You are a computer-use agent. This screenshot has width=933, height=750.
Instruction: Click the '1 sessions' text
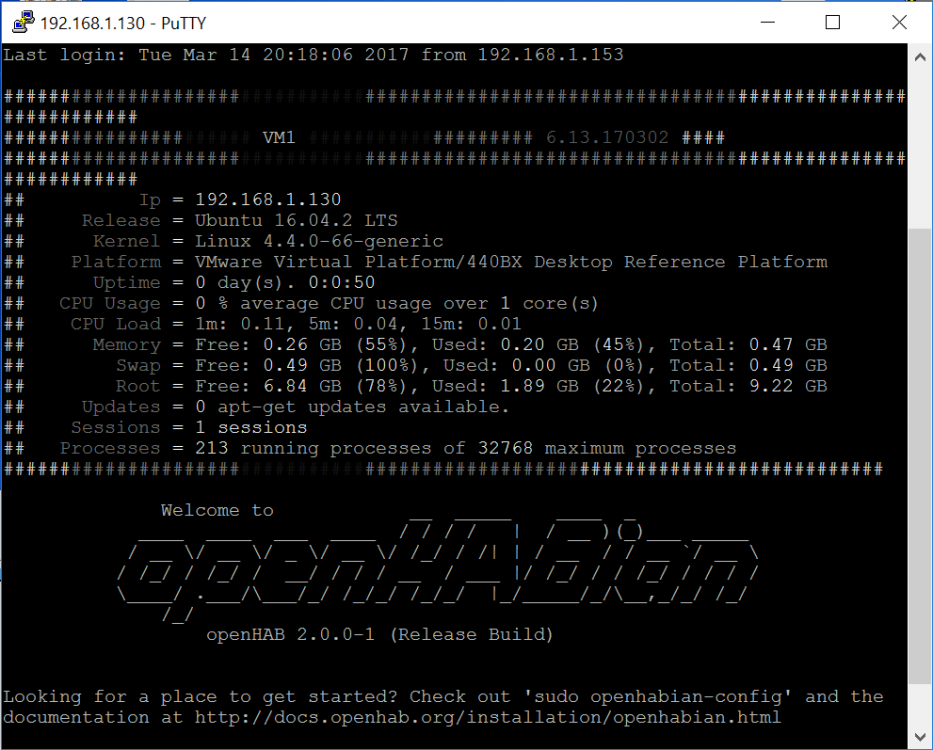click(x=251, y=427)
